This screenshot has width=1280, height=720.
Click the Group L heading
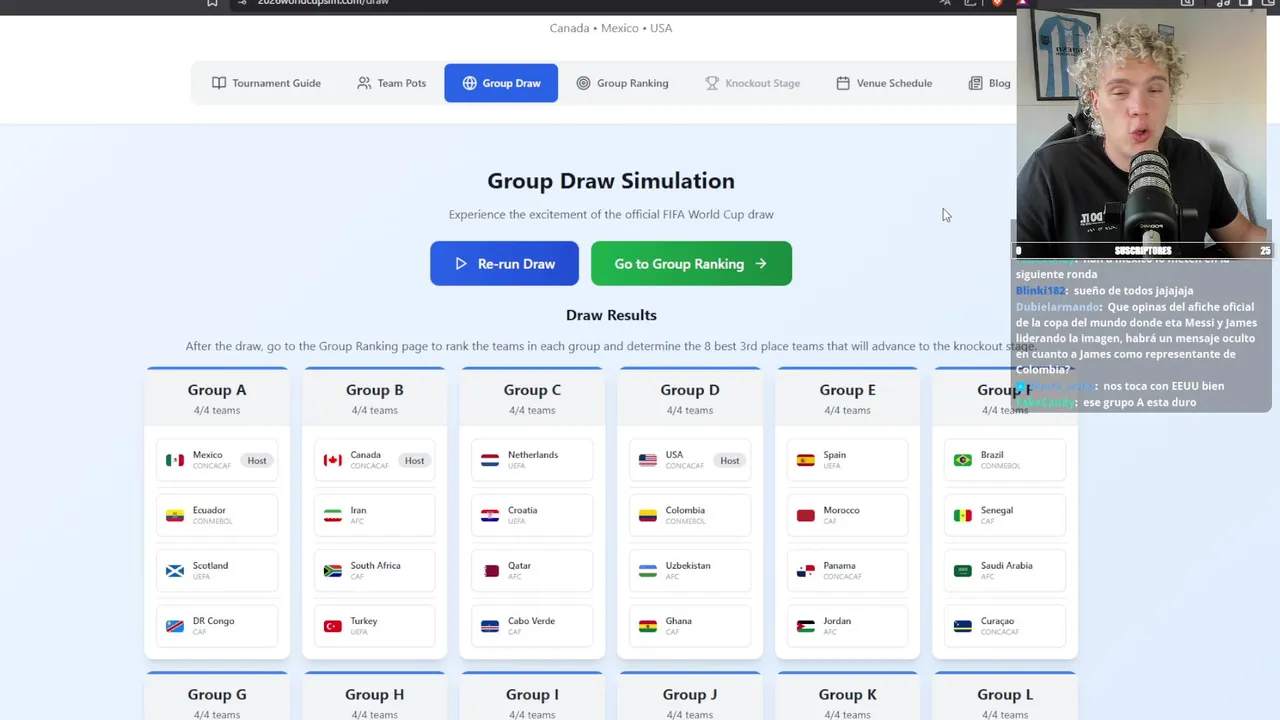(1005, 695)
